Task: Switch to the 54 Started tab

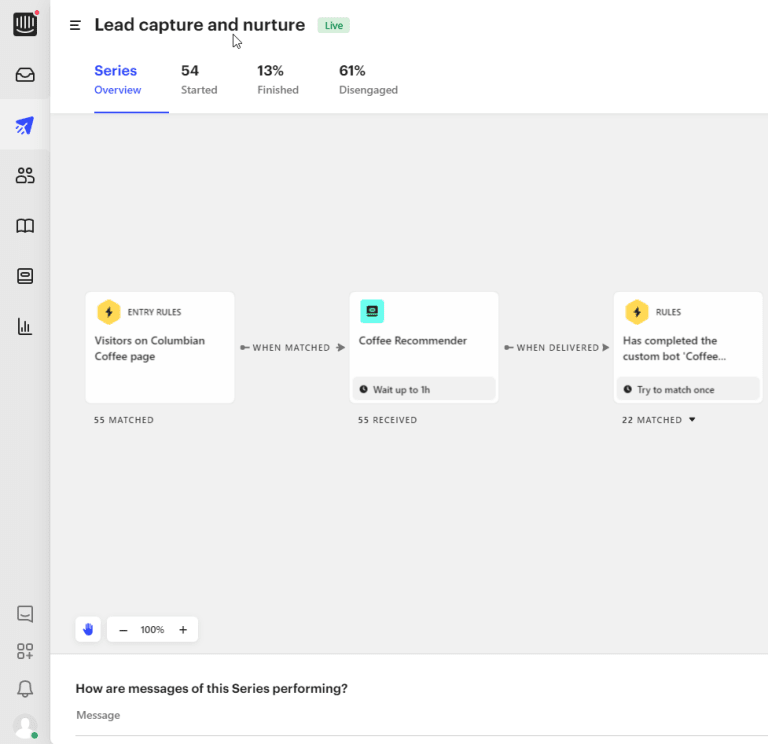Action: pos(198,79)
